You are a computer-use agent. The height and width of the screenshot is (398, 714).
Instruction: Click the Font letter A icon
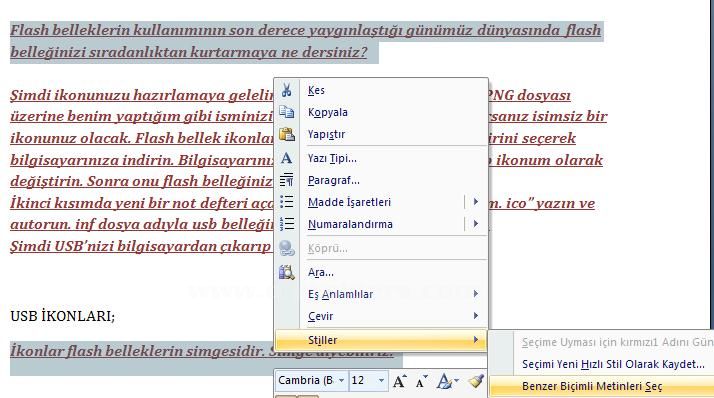[x=286, y=158]
